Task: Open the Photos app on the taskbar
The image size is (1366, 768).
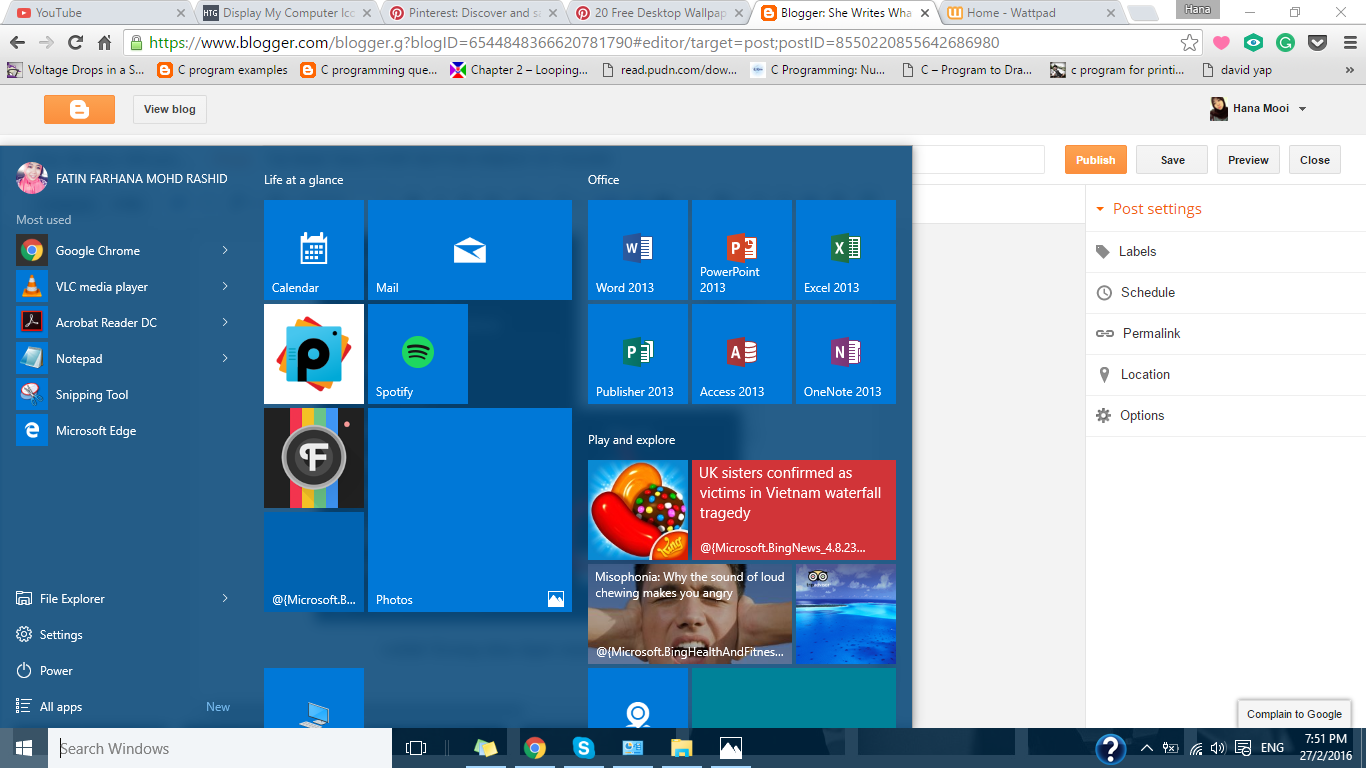Action: [x=730, y=748]
